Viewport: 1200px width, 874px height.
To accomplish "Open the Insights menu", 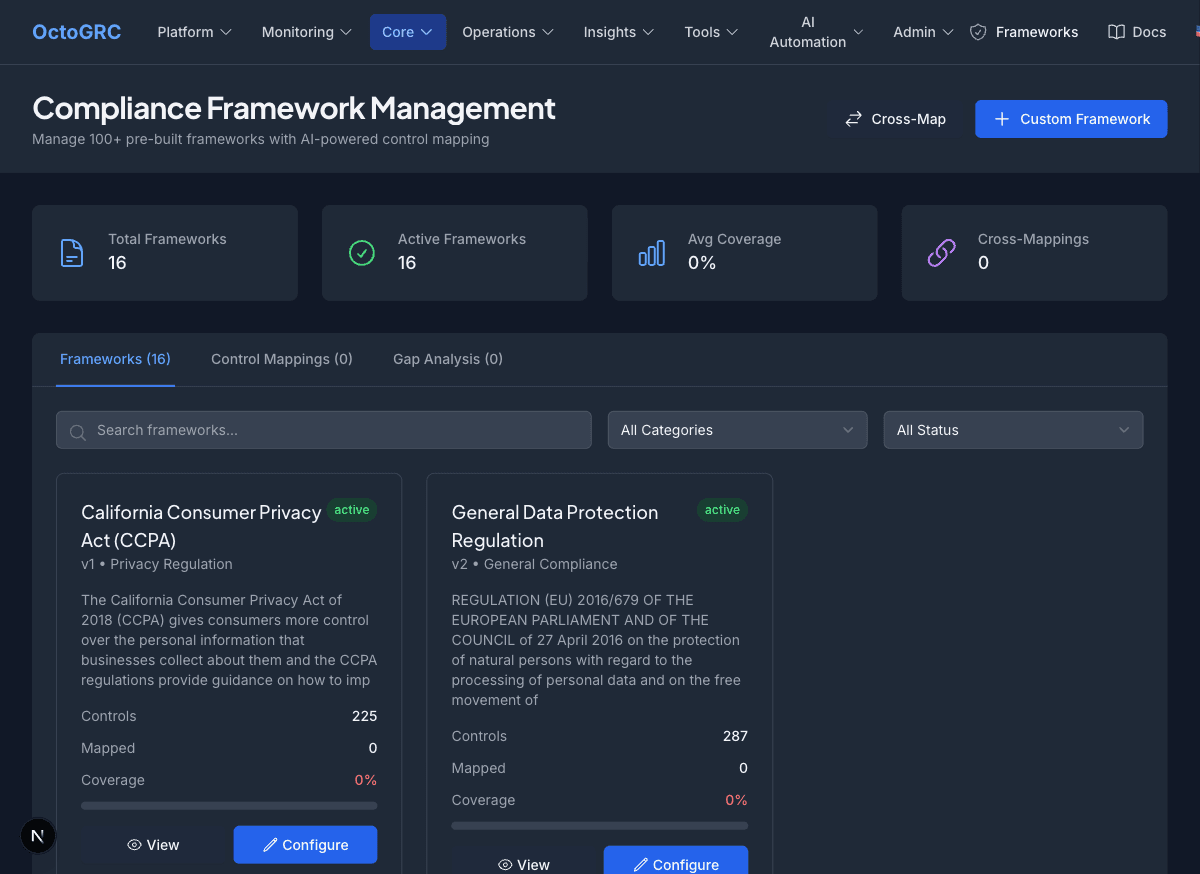I will point(618,32).
